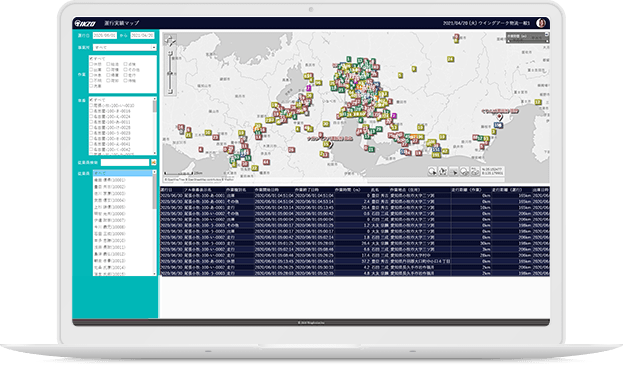Open the user avatar in header

click(x=541, y=23)
